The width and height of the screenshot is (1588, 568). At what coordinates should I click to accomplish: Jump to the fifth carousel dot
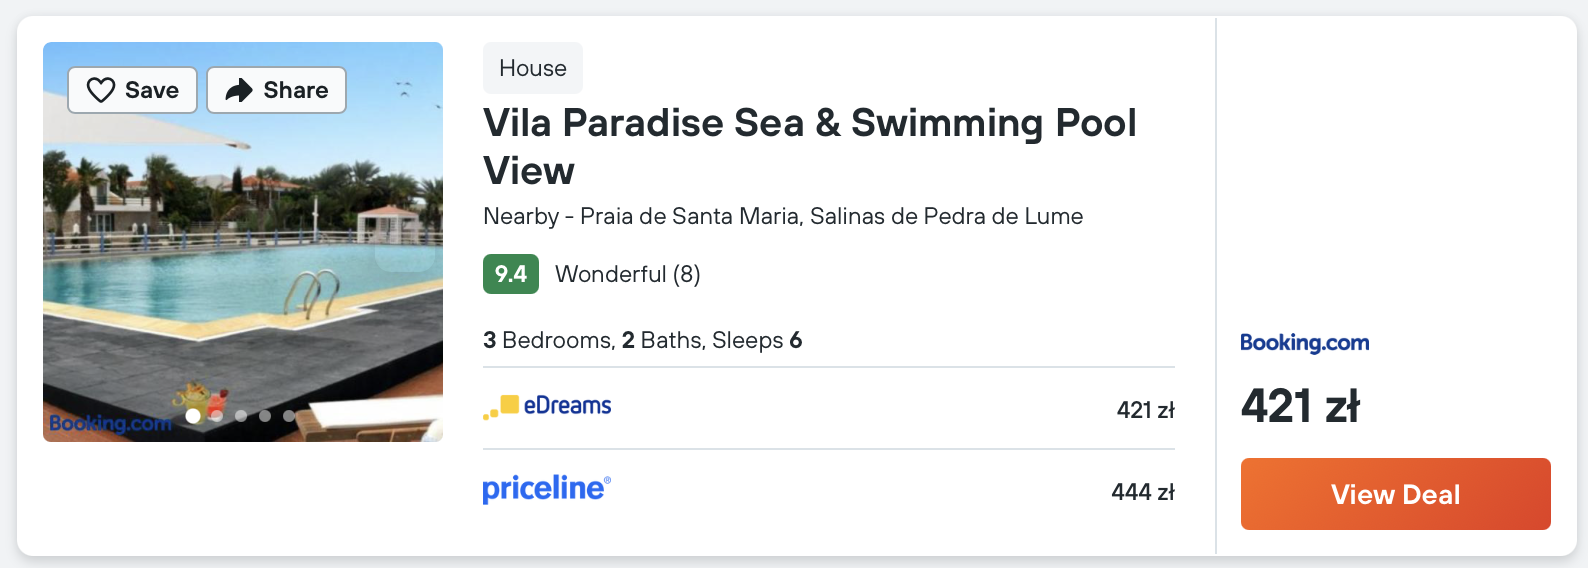(x=289, y=416)
